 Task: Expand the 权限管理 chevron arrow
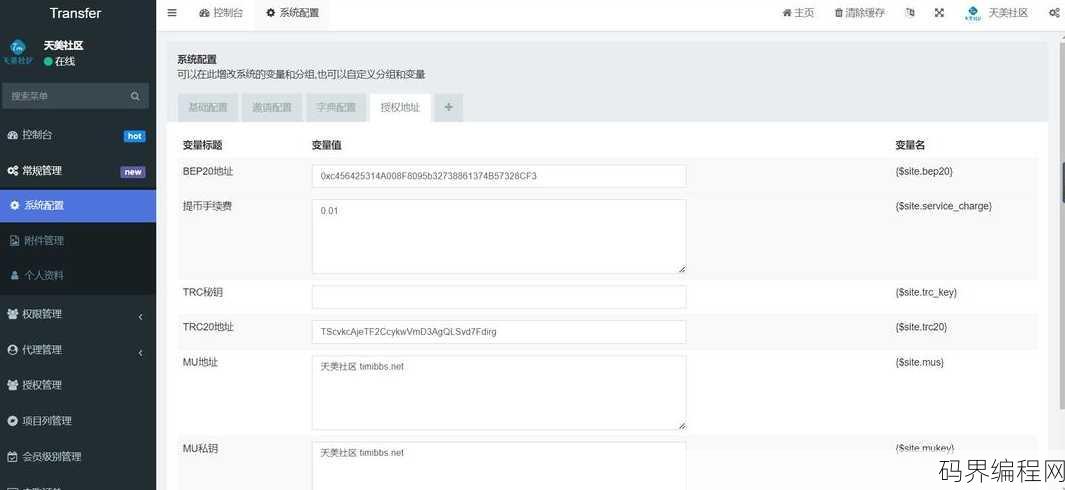click(x=141, y=317)
